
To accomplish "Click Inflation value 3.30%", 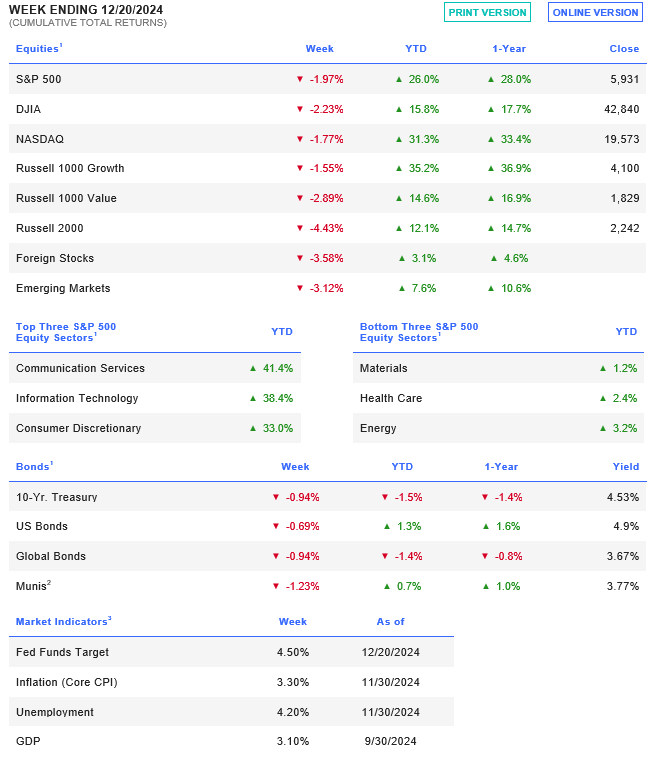I will [x=293, y=682].
